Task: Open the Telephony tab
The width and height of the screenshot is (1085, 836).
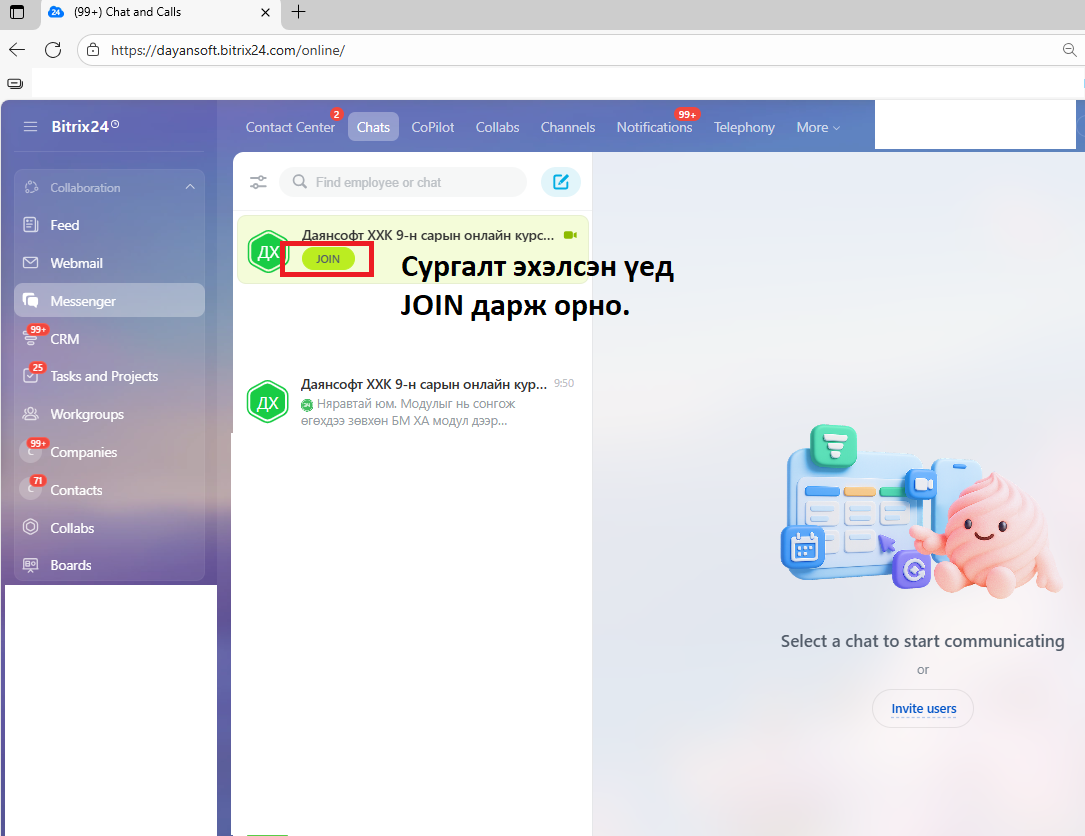Action: (x=744, y=127)
